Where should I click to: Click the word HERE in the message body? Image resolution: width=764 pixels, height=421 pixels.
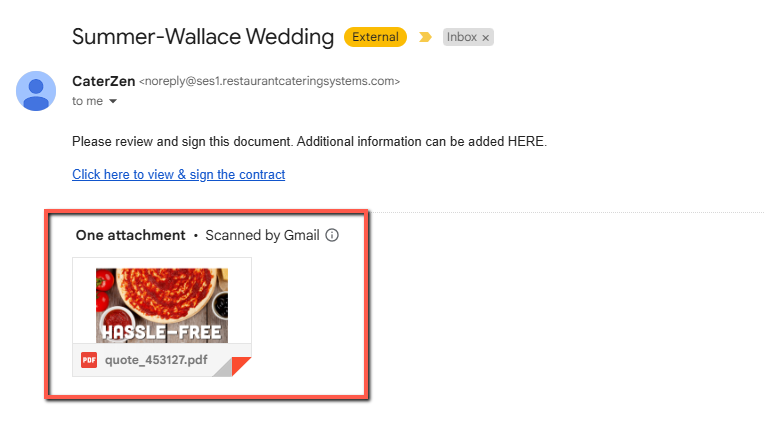point(525,142)
